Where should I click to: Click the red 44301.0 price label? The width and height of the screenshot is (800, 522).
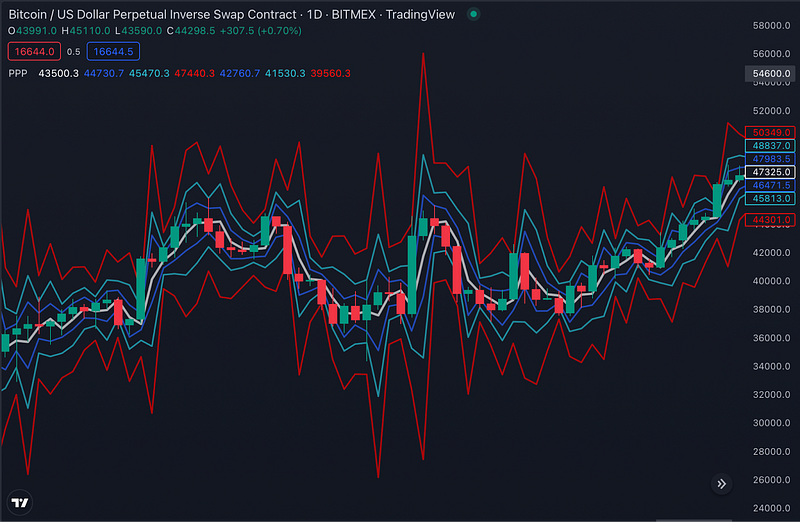tap(770, 220)
